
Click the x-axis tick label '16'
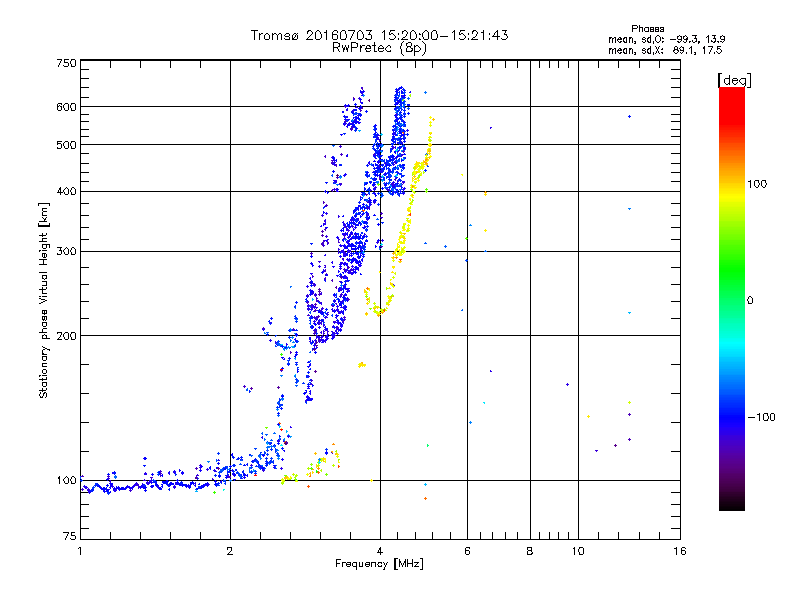[680, 551]
